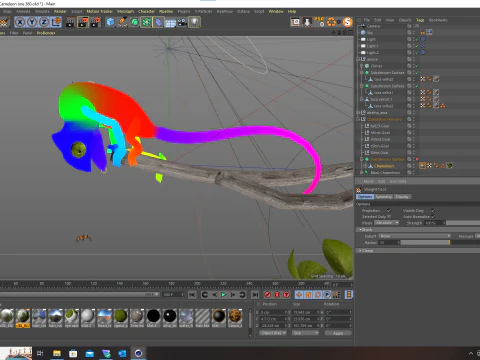Click the Render View clapperboard icon

[x=71, y=22]
